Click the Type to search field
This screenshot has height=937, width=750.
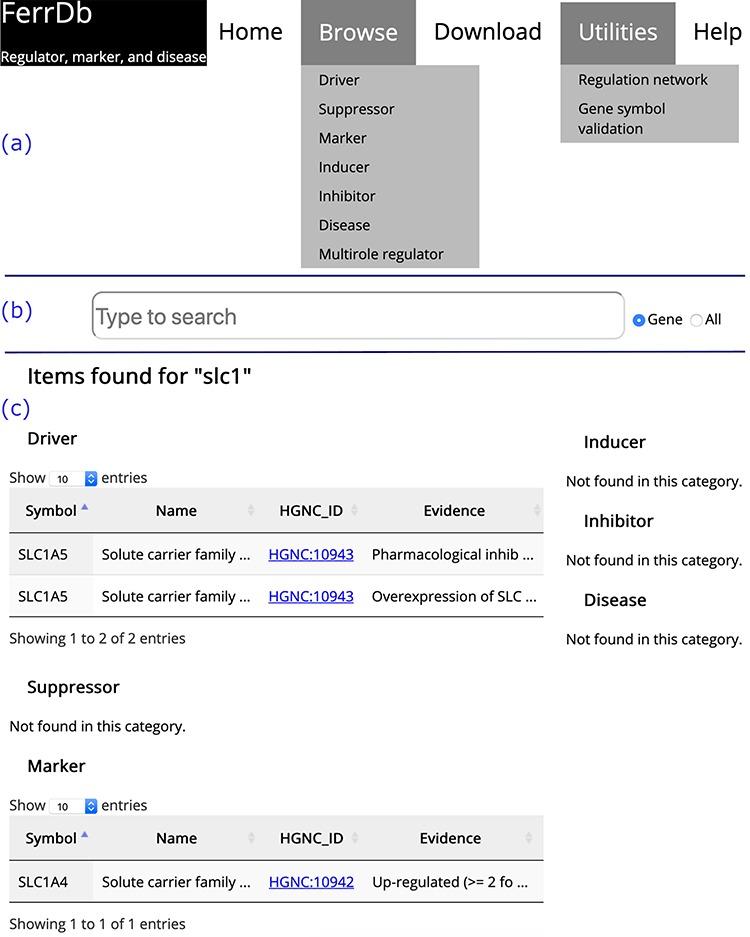pyautogui.click(x=357, y=317)
